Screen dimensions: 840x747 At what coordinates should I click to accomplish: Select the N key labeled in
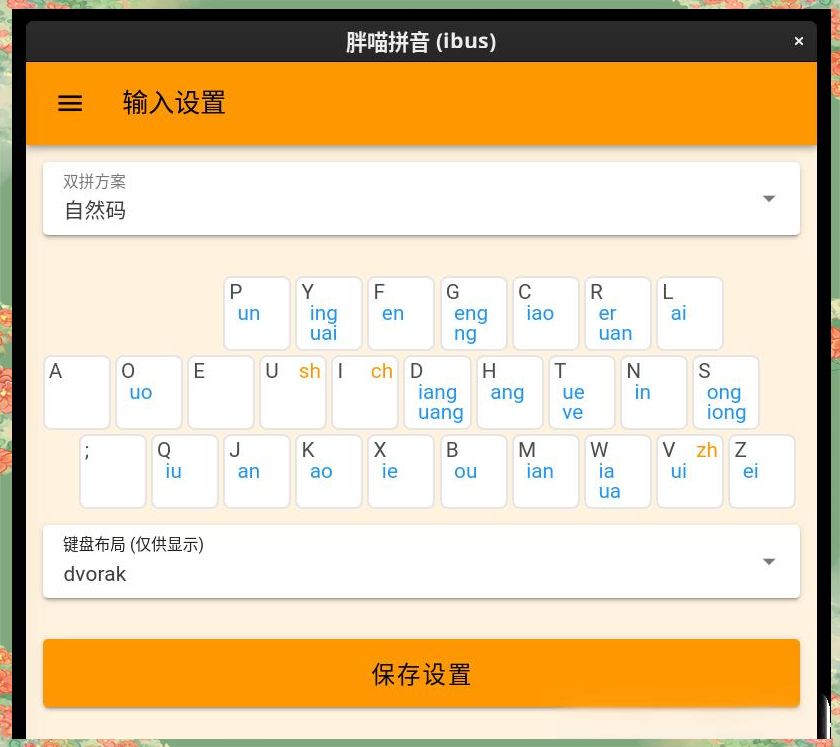(x=654, y=392)
